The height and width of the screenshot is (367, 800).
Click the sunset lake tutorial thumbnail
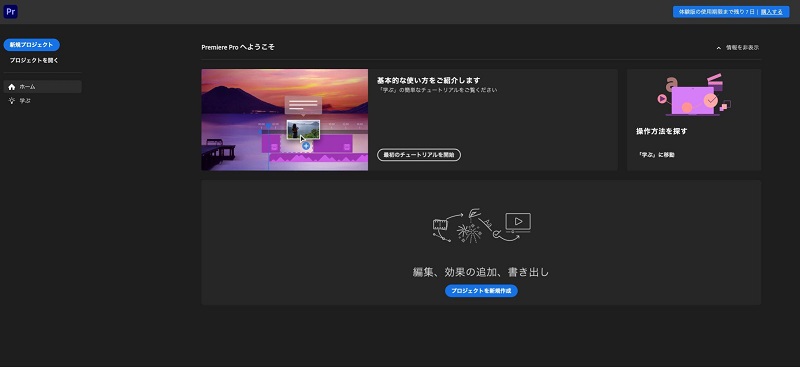(285, 119)
